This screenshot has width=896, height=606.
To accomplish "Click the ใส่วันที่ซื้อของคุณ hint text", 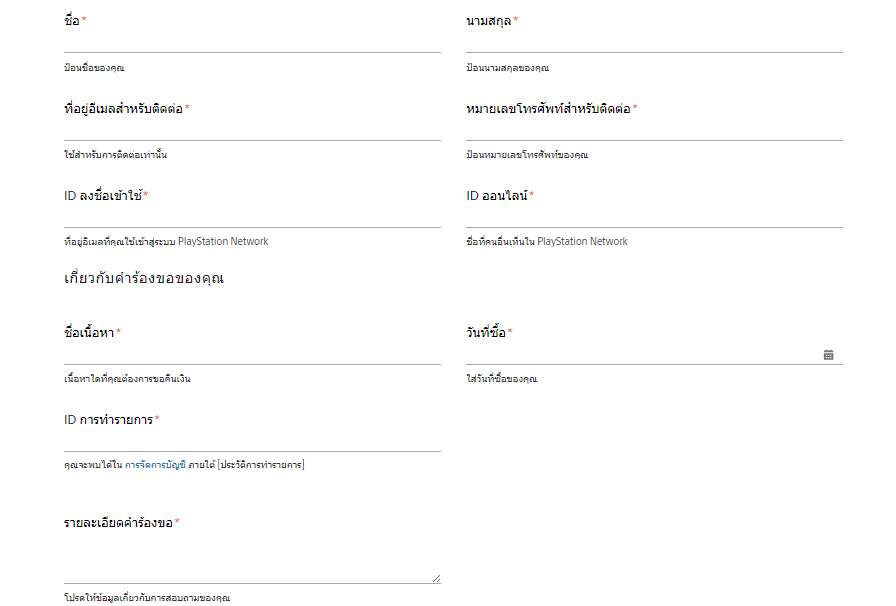I will pyautogui.click(x=502, y=379).
